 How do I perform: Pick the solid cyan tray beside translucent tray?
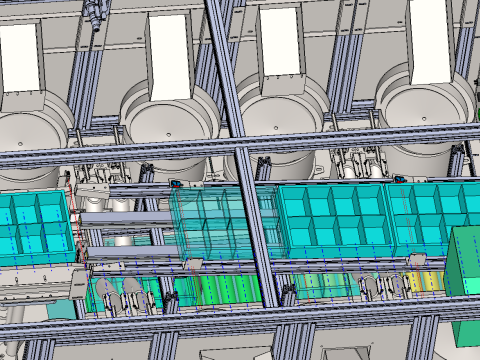click(335, 221)
